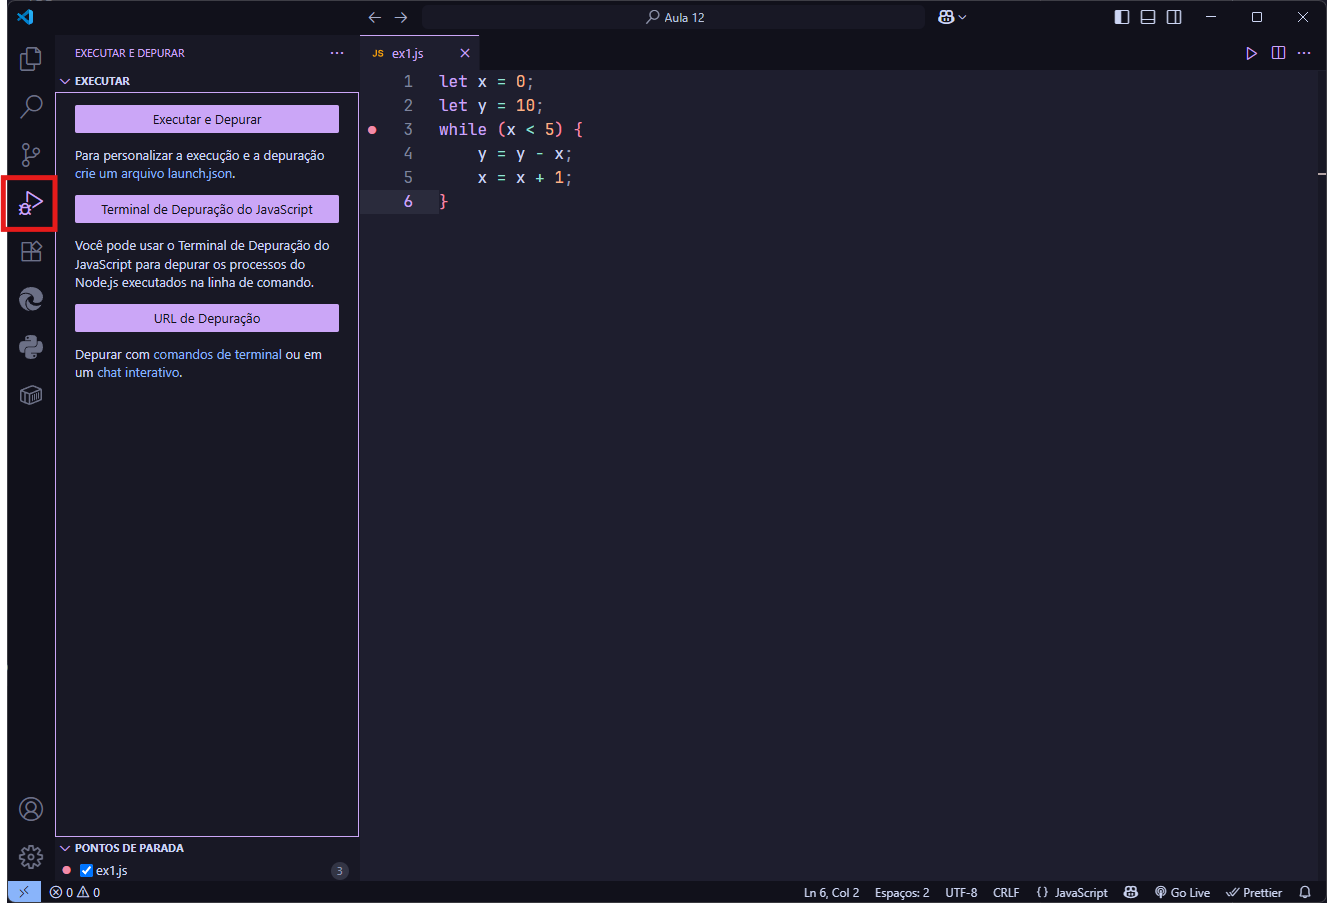Toggle the primary side bar layout
Viewport: 1327px width, 903px height.
(x=1122, y=17)
